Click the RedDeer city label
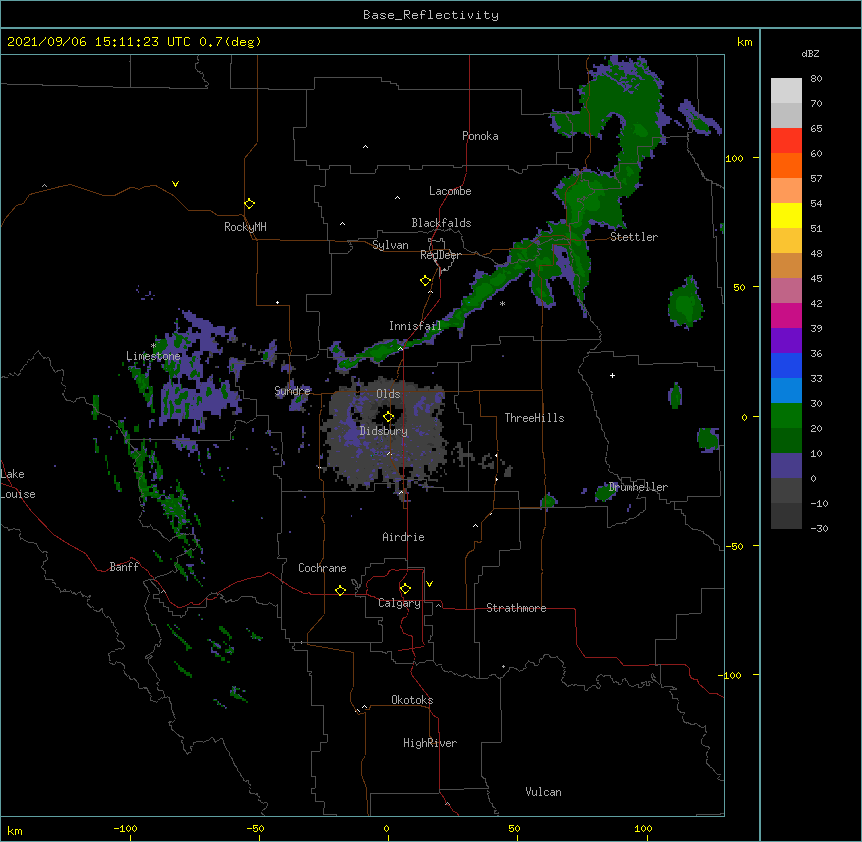The image size is (862, 842). point(440,255)
